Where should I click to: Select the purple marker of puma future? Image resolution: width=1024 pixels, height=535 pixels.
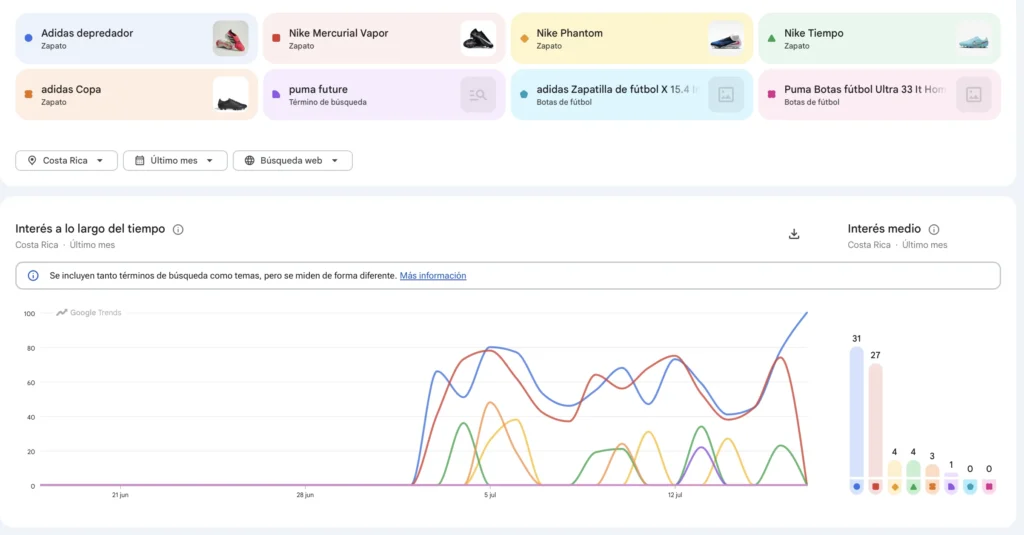tap(276, 94)
